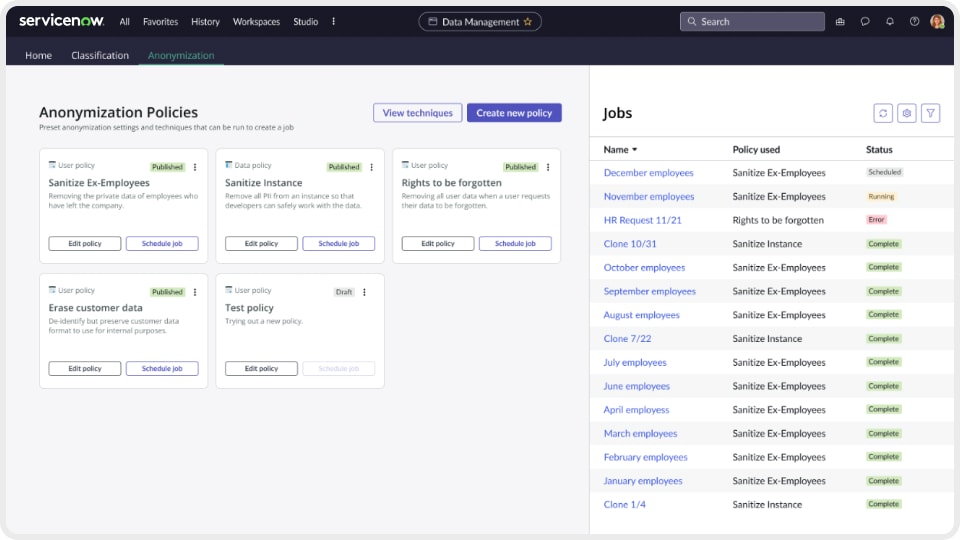Open more options for Sanitize Ex-Employees card
Screen dimensions: 960x540
(x=195, y=168)
